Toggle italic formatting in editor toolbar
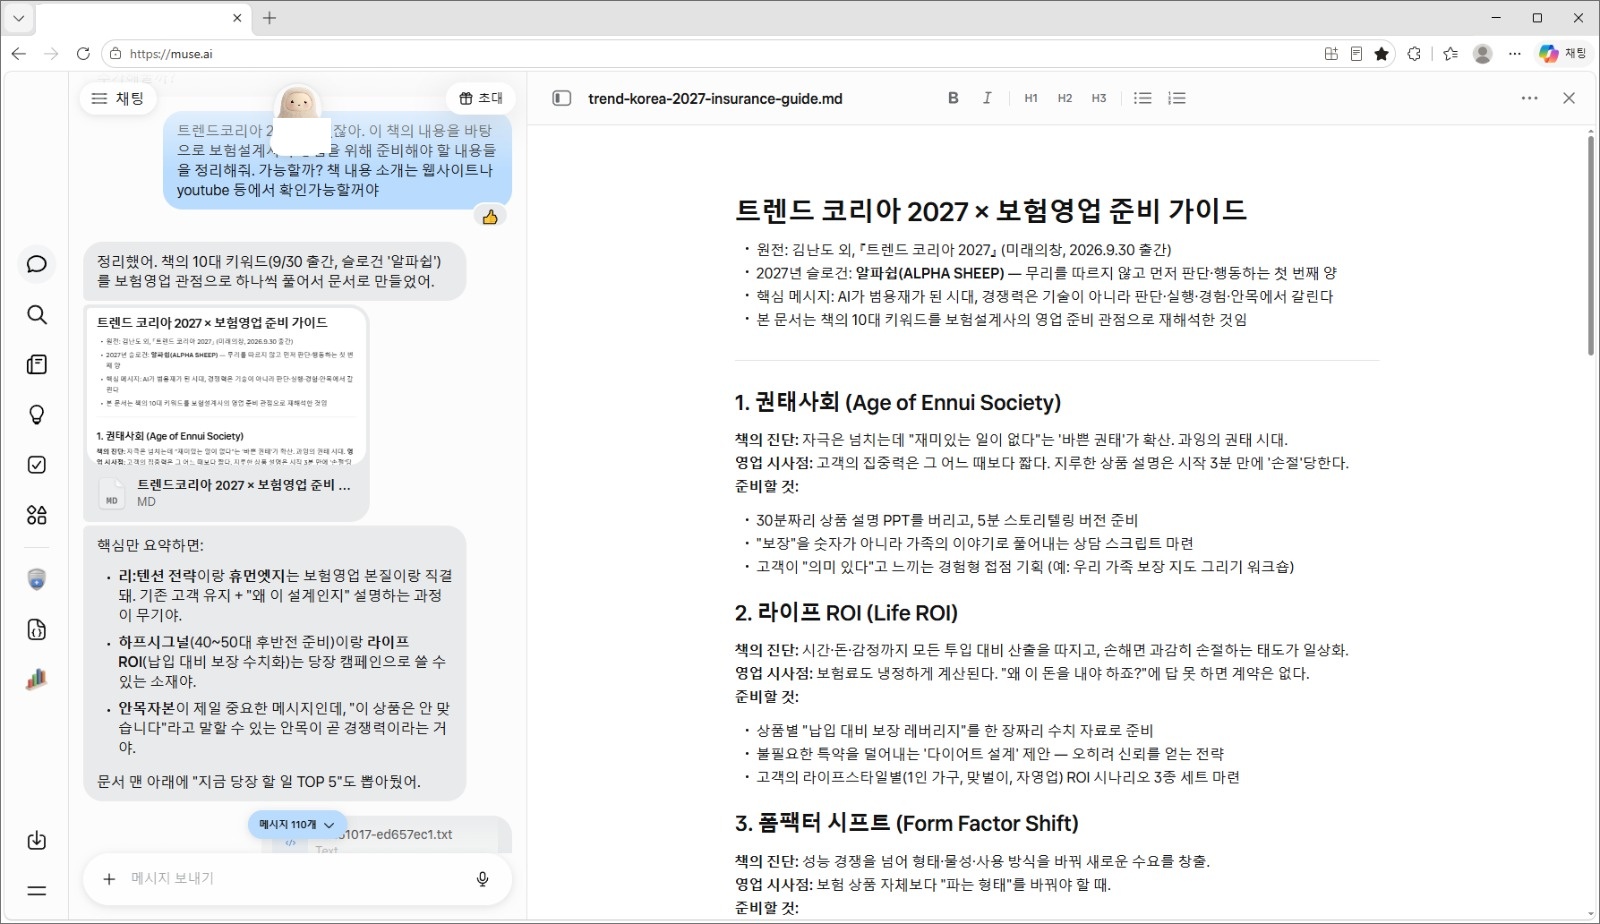This screenshot has width=1600, height=924. (987, 98)
